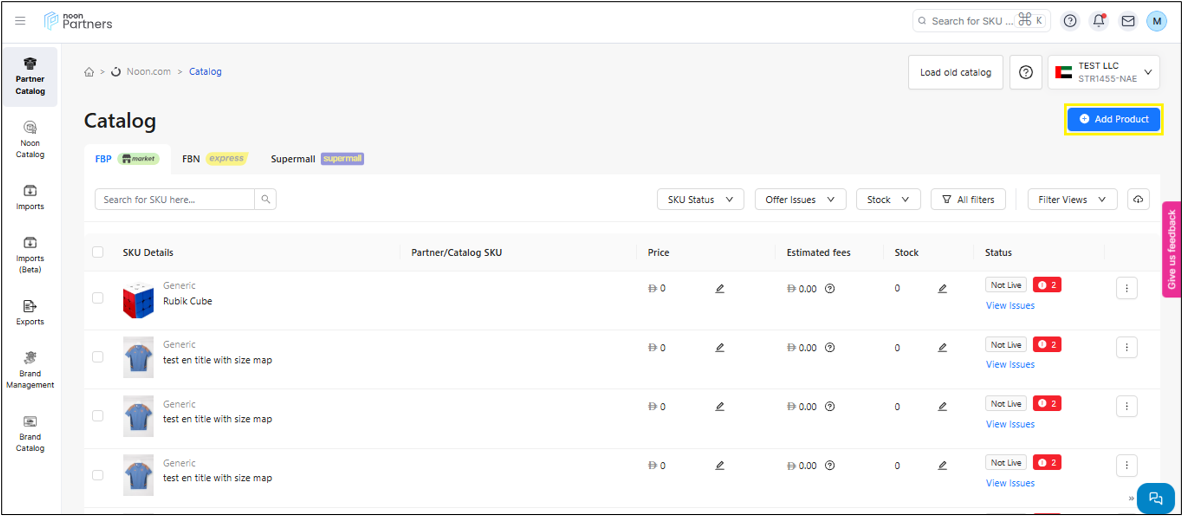1183x516 pixels.
Task: Click the notifications bell icon
Action: 1099,21
